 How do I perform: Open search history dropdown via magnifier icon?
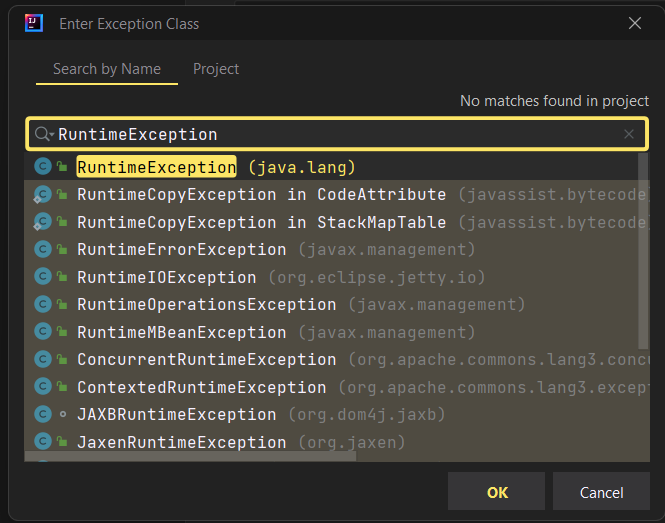pos(44,134)
